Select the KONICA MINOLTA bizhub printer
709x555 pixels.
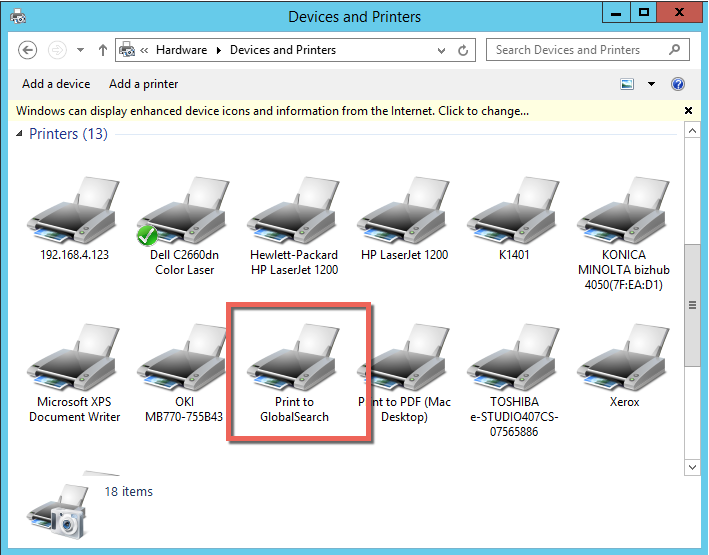[x=624, y=213]
